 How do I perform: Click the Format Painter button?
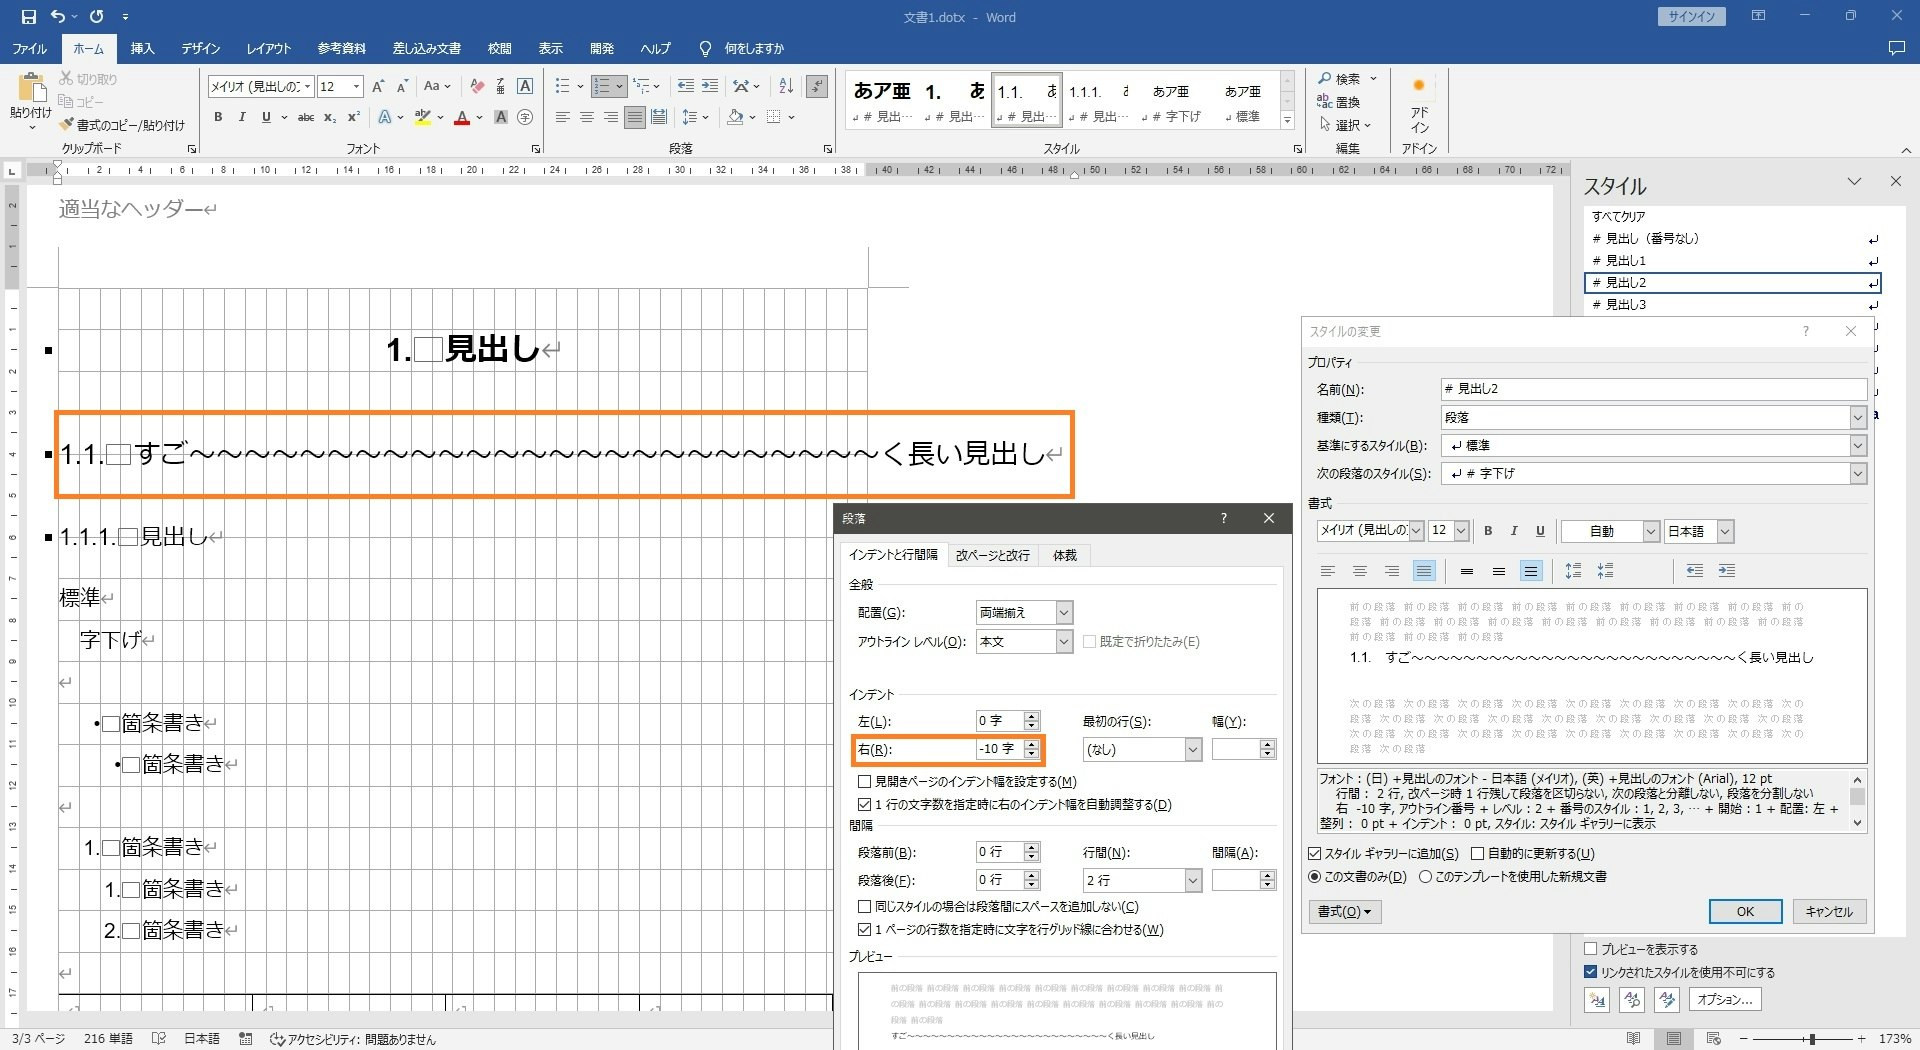point(122,125)
